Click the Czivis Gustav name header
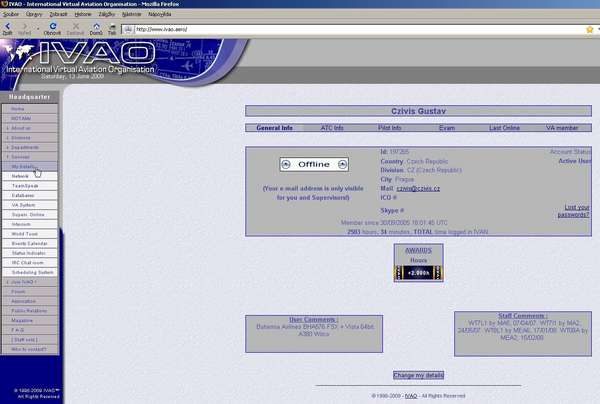The width and height of the screenshot is (600, 404). [x=418, y=111]
